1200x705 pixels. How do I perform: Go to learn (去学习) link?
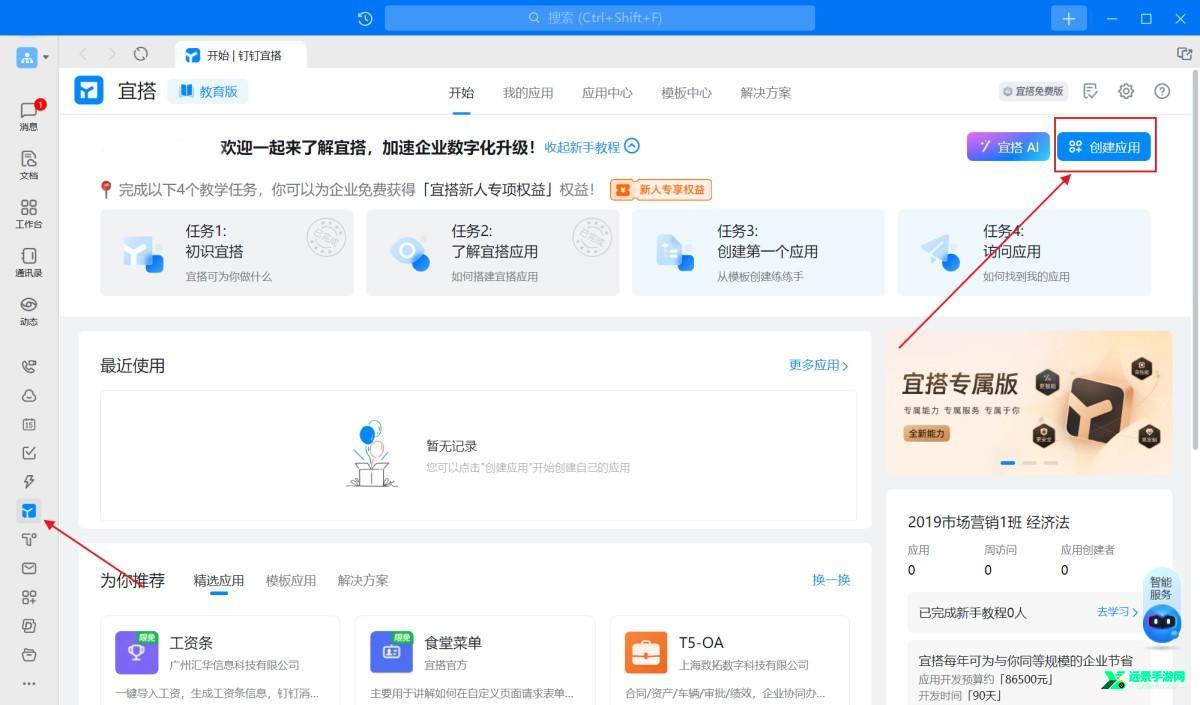pos(1117,612)
